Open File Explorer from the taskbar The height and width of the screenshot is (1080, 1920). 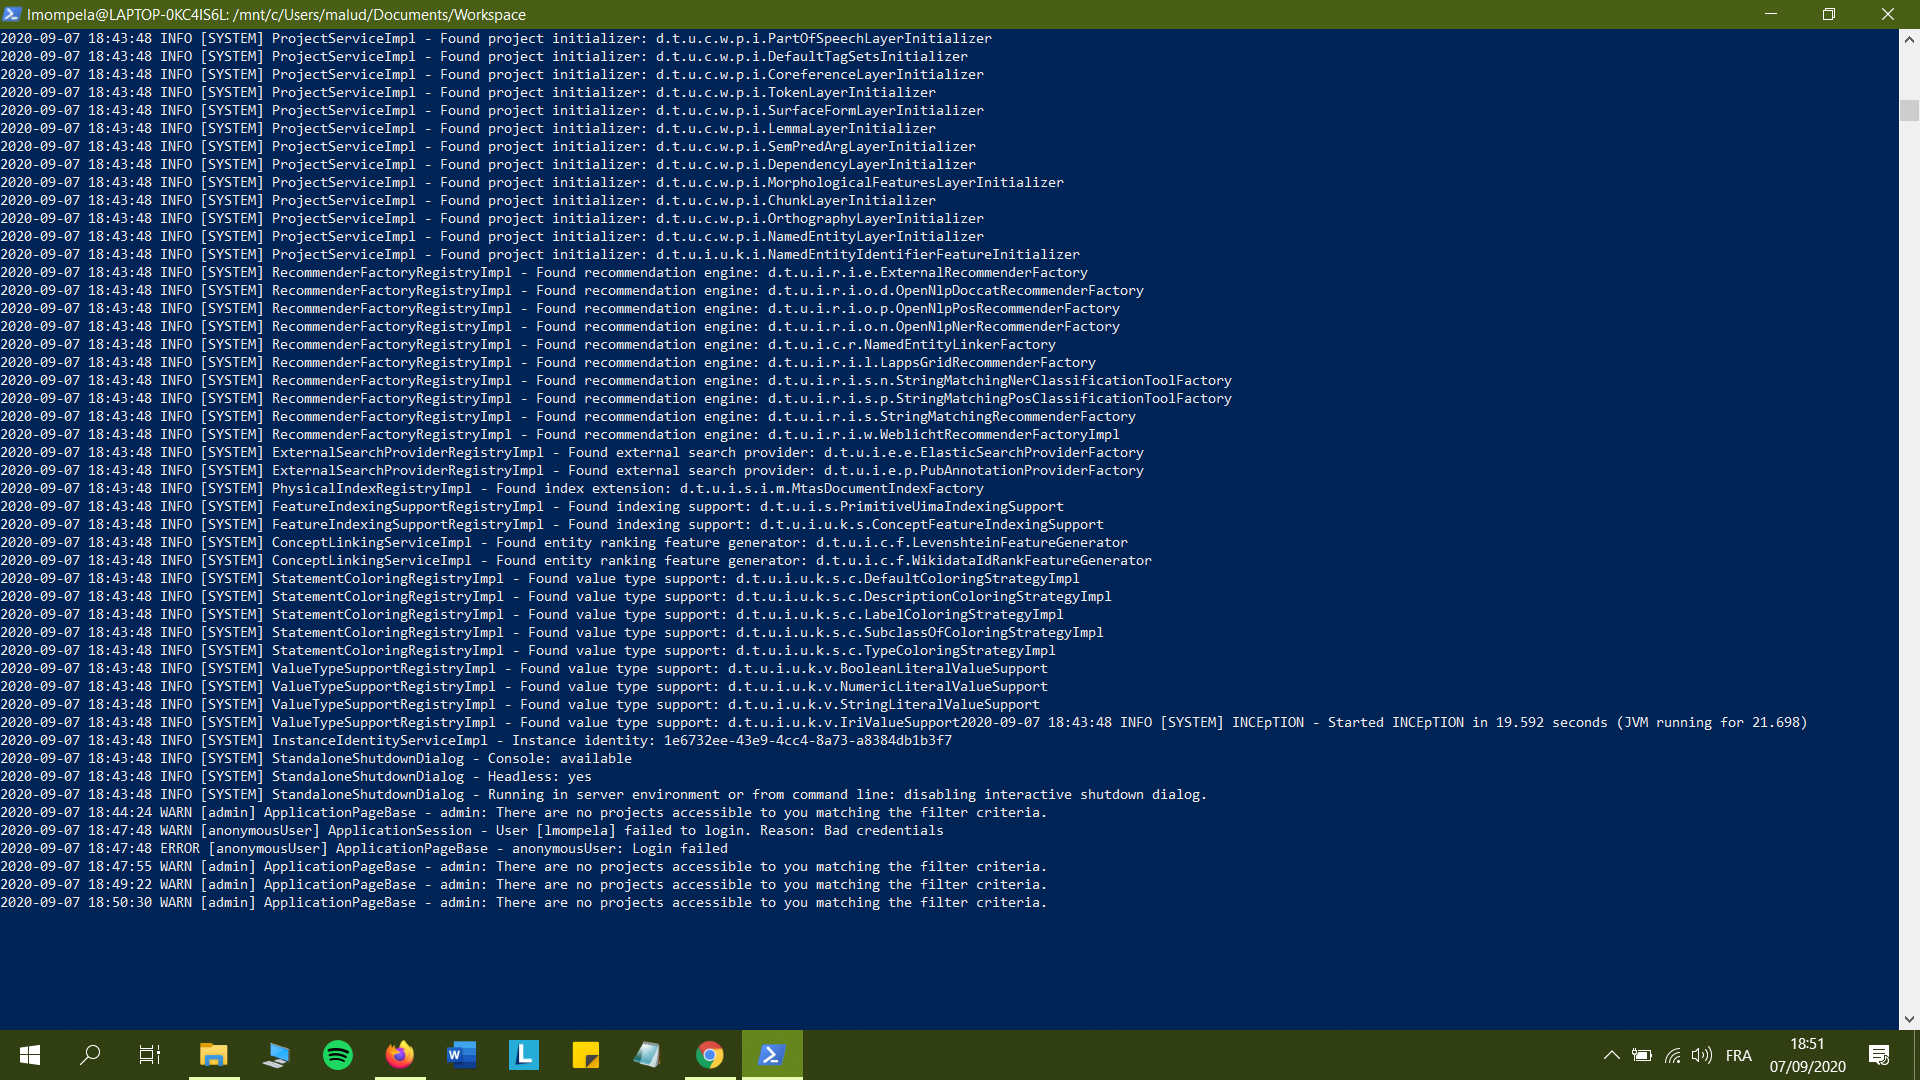214,1055
